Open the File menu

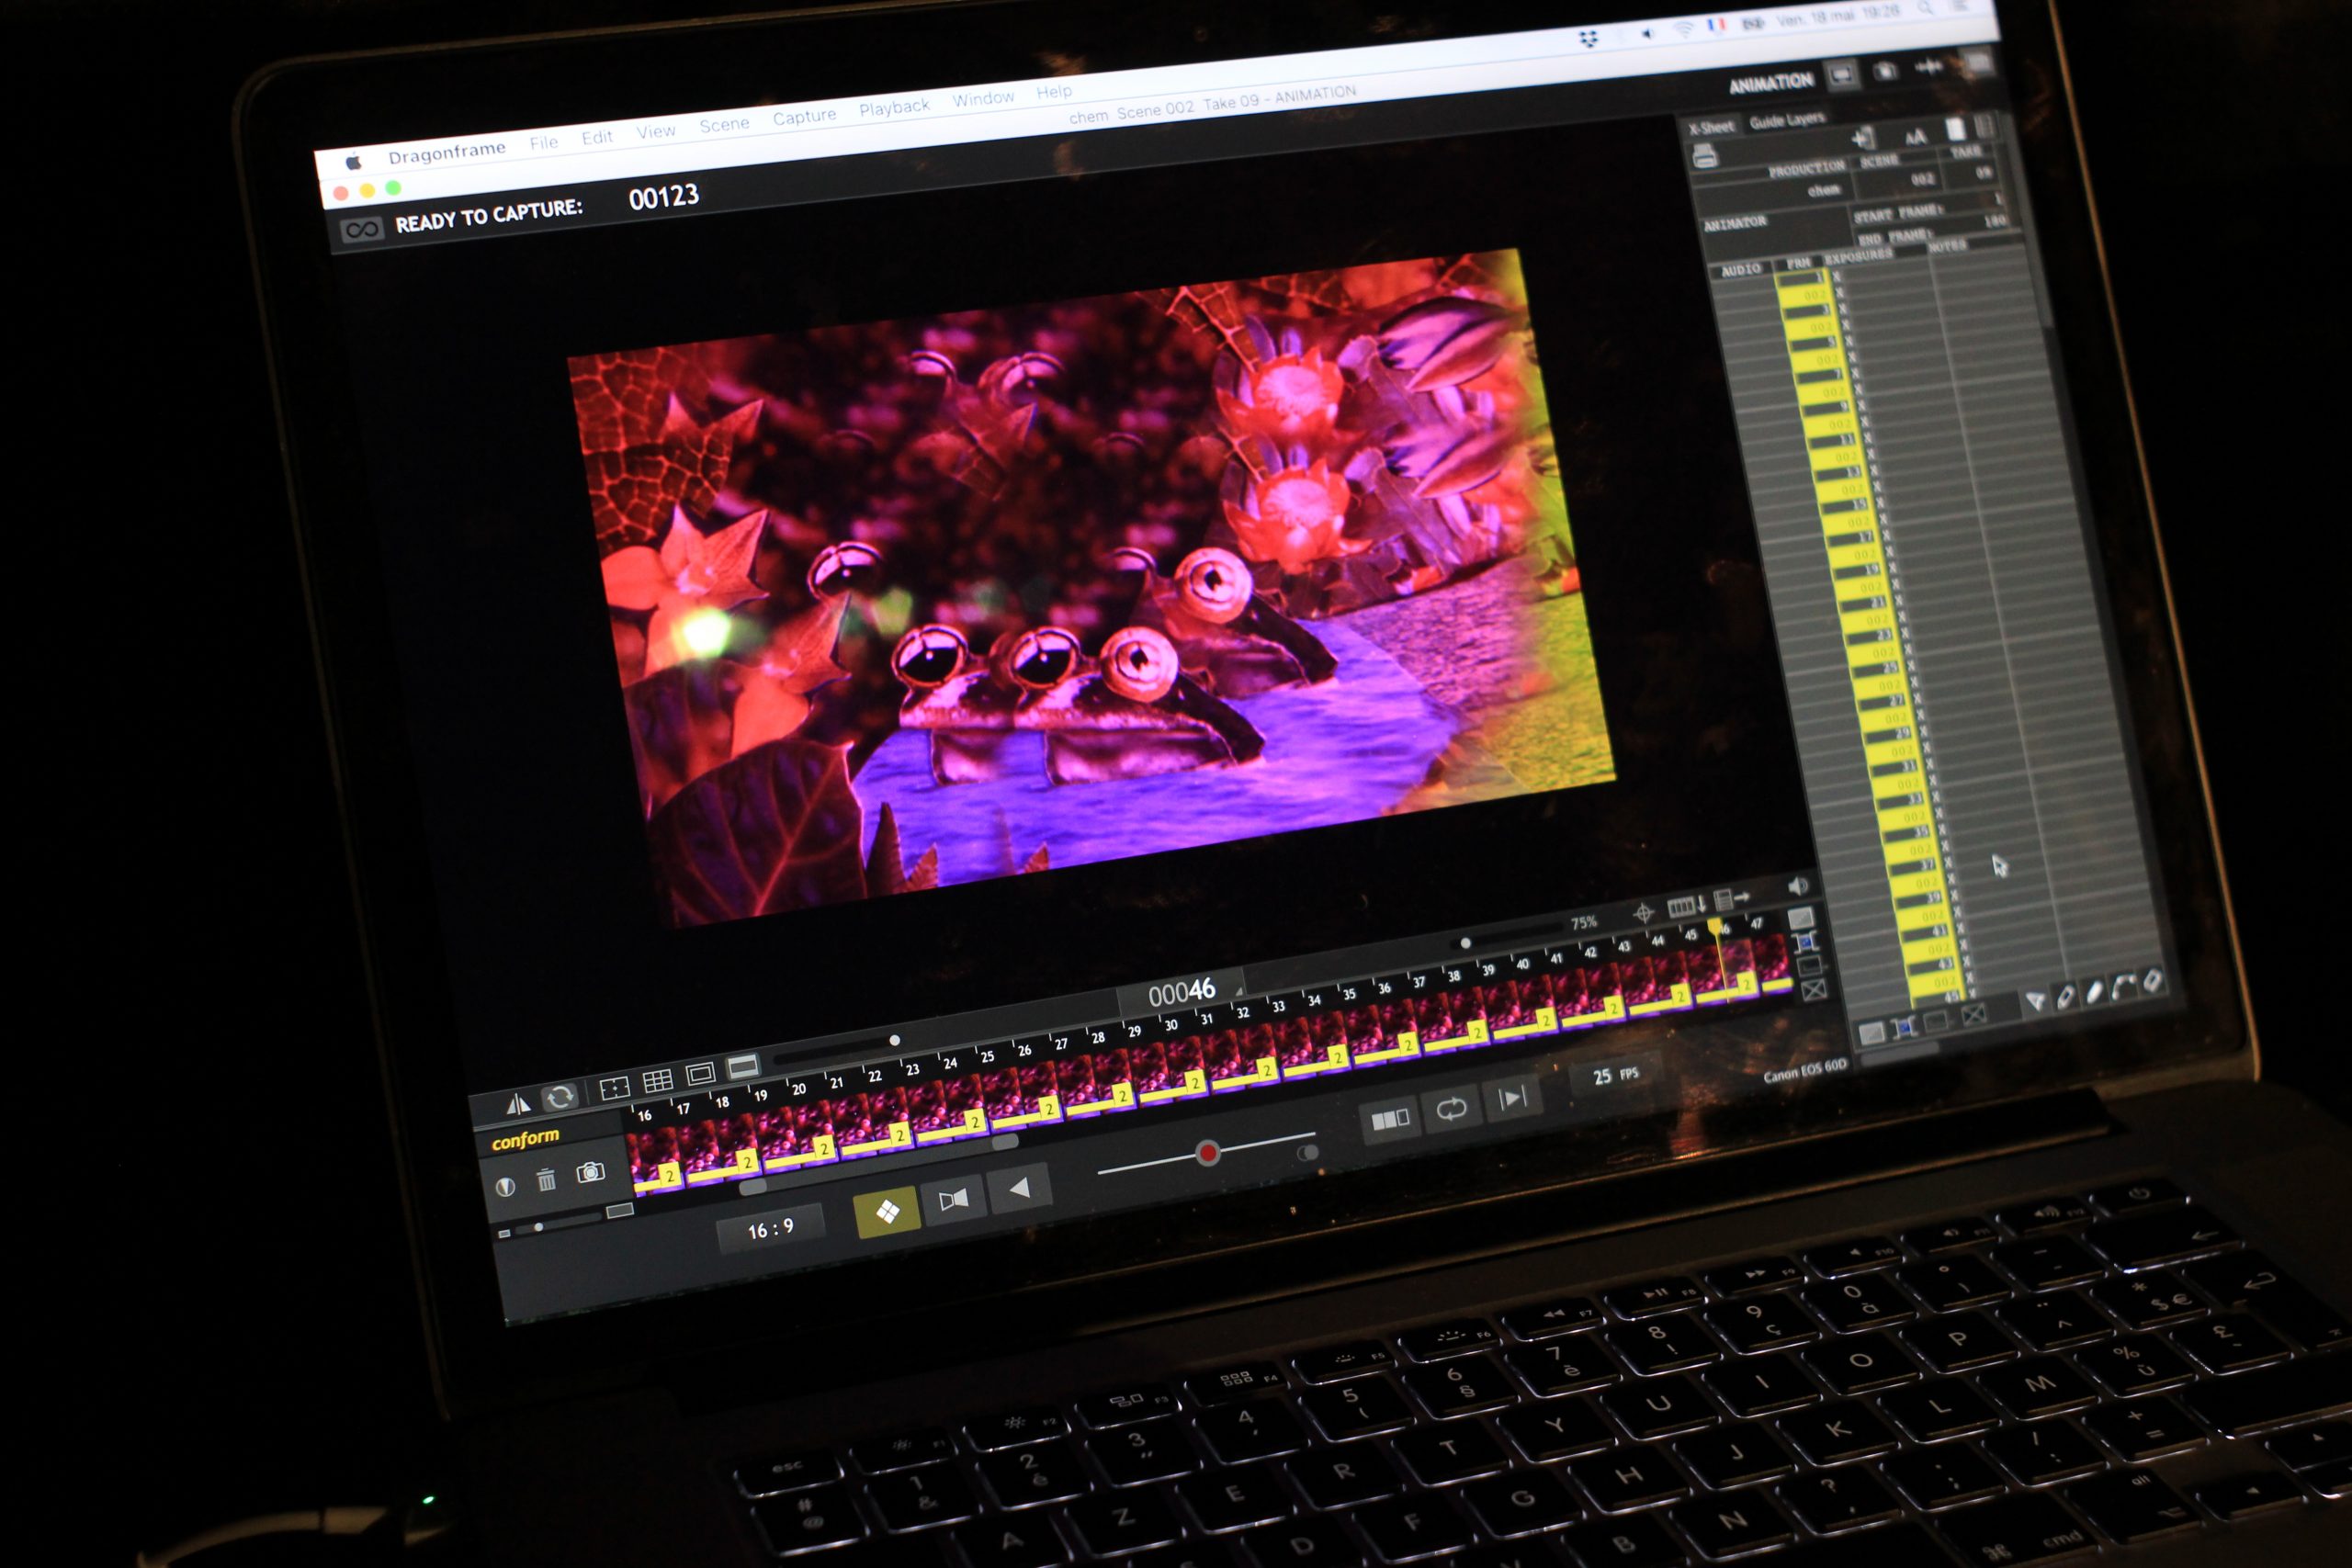tap(543, 143)
